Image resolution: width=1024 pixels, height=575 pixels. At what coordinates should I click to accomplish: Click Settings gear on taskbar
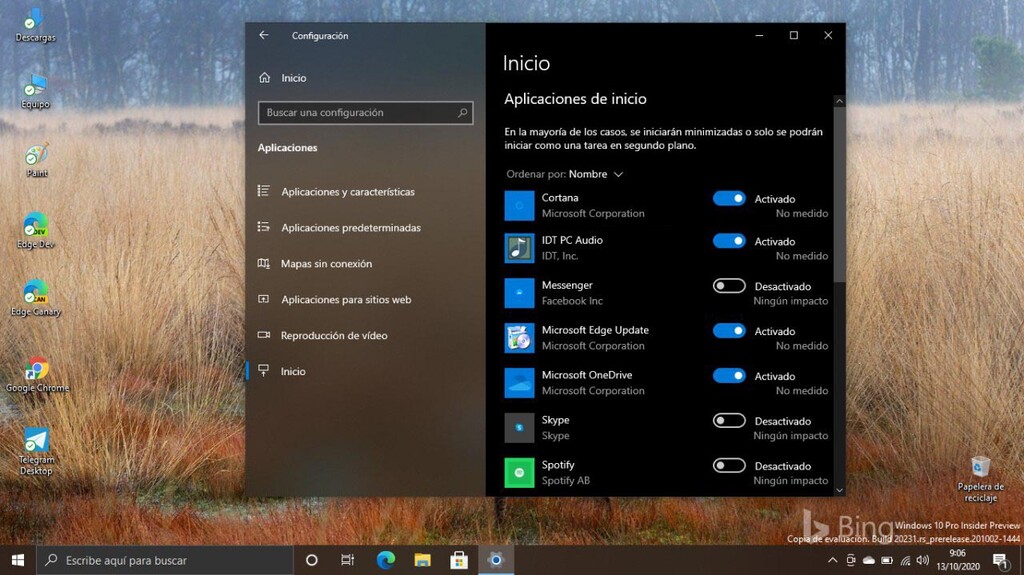pos(496,560)
